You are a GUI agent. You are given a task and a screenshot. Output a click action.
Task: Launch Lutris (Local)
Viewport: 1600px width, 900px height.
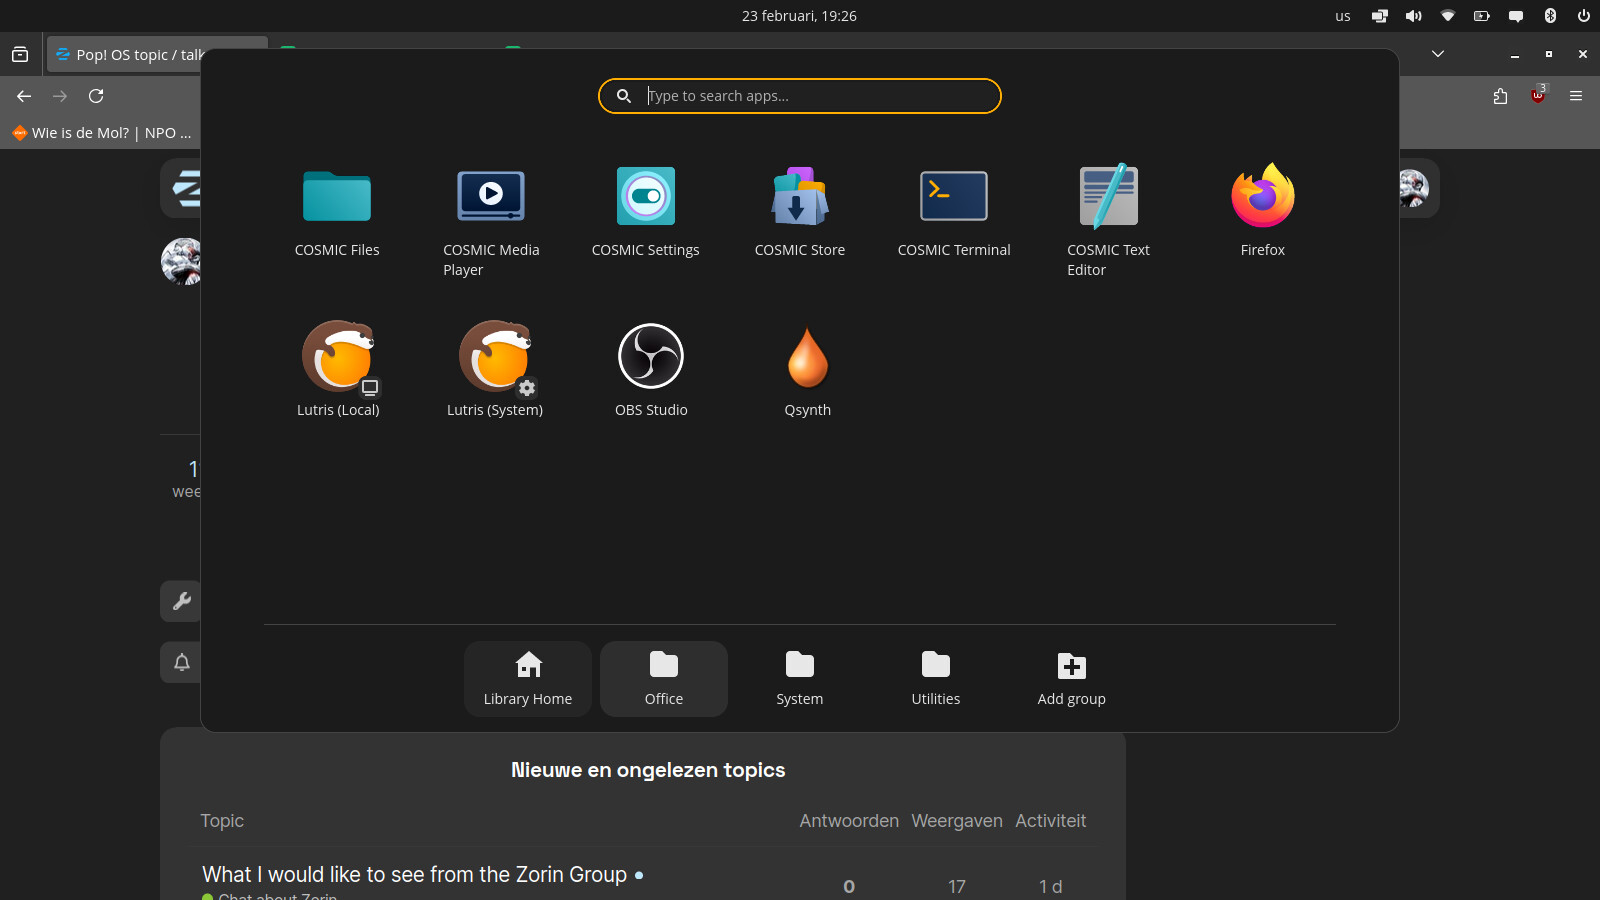[338, 371]
